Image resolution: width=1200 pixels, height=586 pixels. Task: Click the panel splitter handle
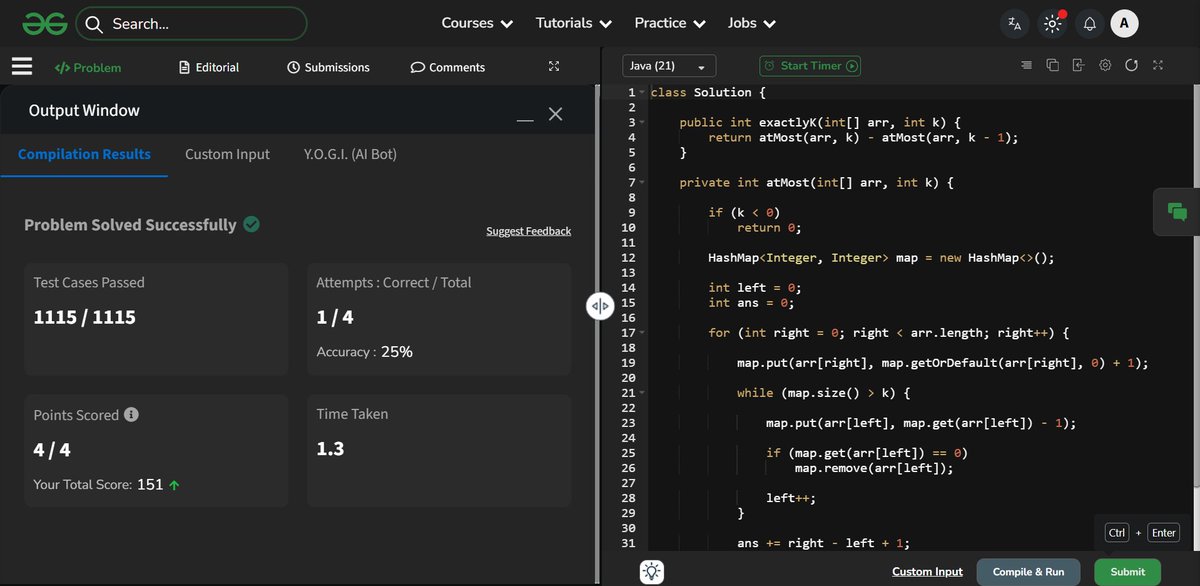point(599,306)
